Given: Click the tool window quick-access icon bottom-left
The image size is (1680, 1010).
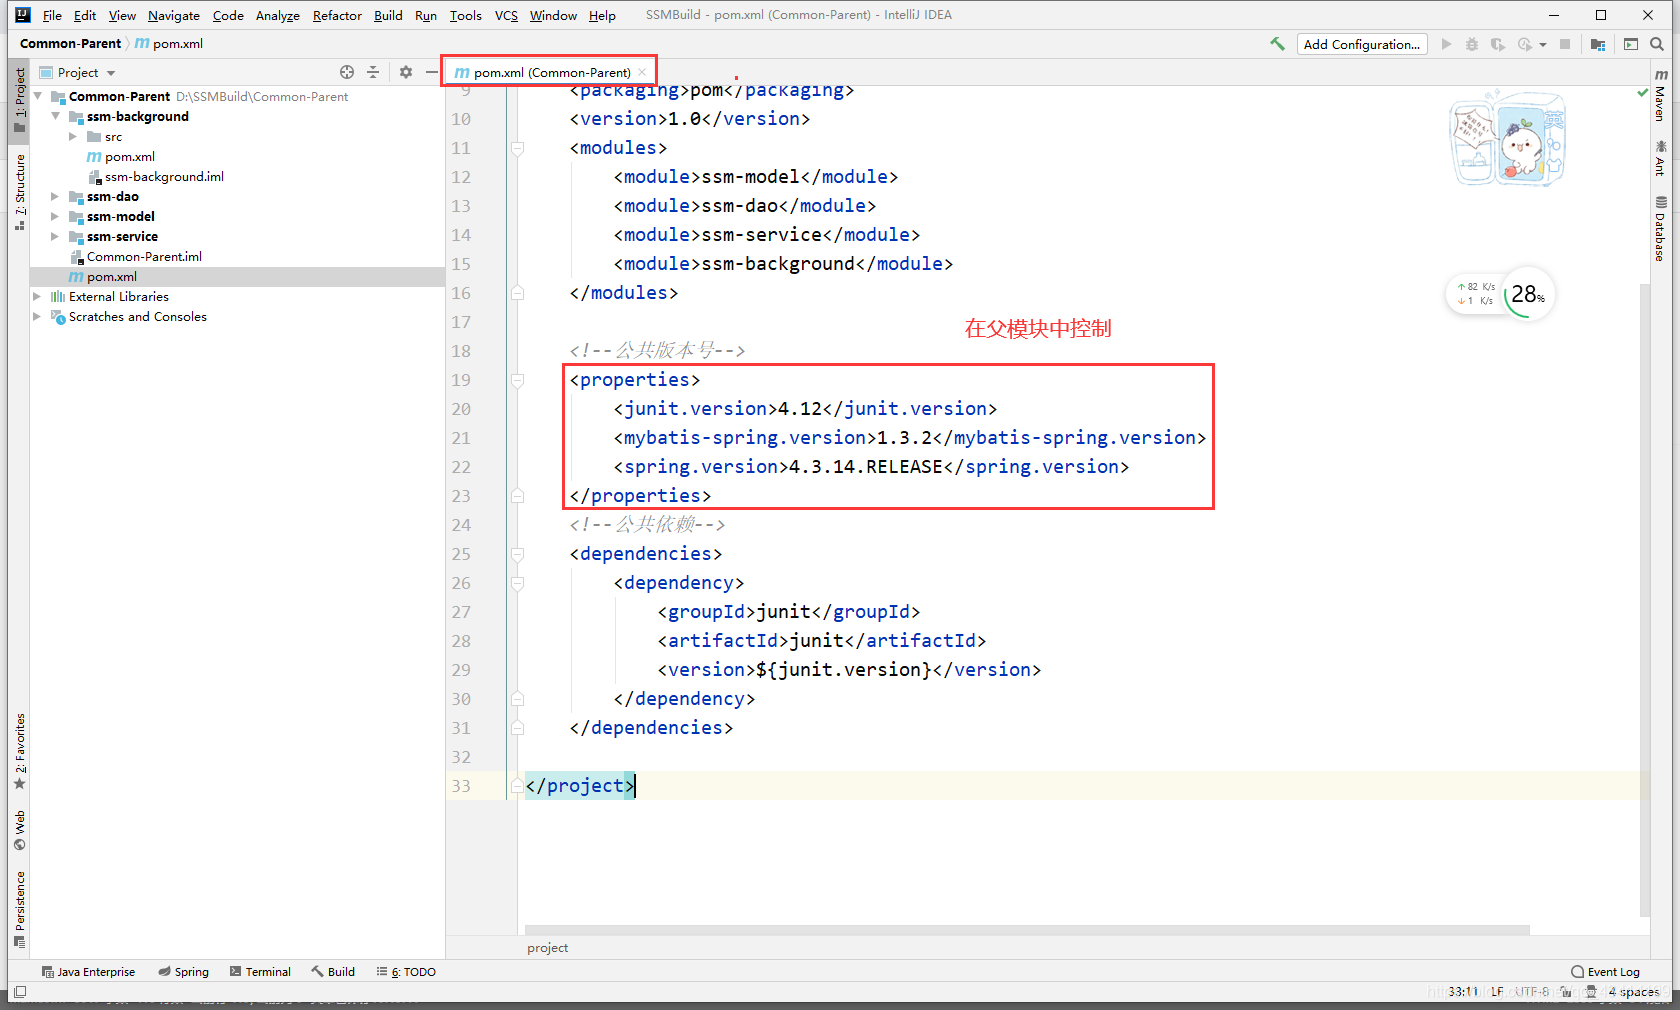Looking at the screenshot, I should point(20,992).
